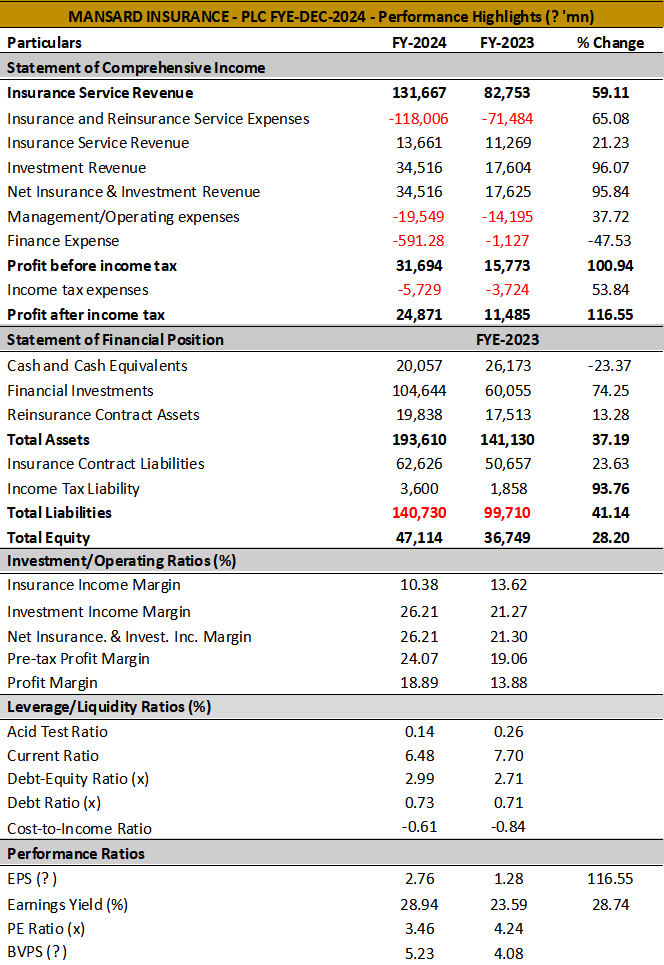Select the red 140,730 cell
The image size is (664, 965).
(419, 513)
